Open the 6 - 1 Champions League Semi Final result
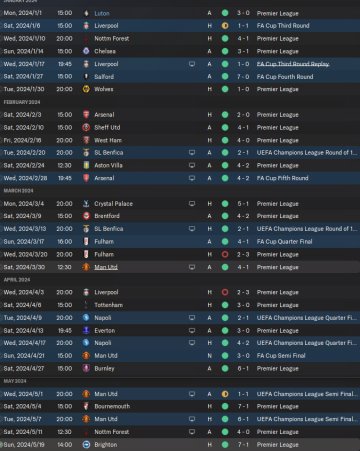This screenshot has height=451, width=360. click(243, 419)
